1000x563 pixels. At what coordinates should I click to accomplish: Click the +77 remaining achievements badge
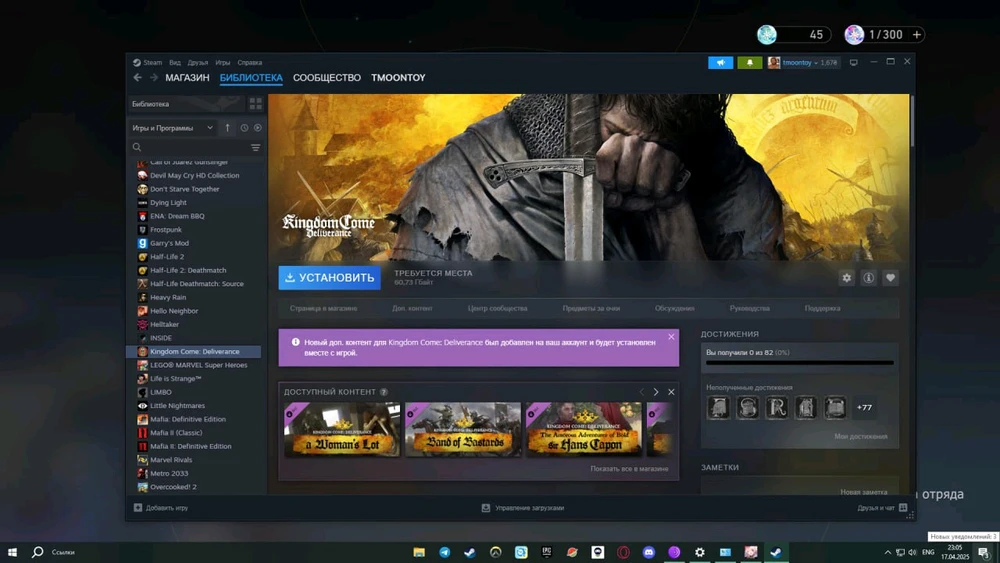(x=864, y=407)
